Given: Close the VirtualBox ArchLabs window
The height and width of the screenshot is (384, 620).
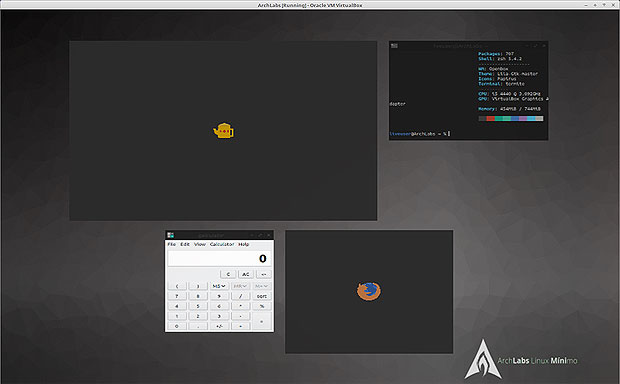Looking at the screenshot, I should coord(614,5).
